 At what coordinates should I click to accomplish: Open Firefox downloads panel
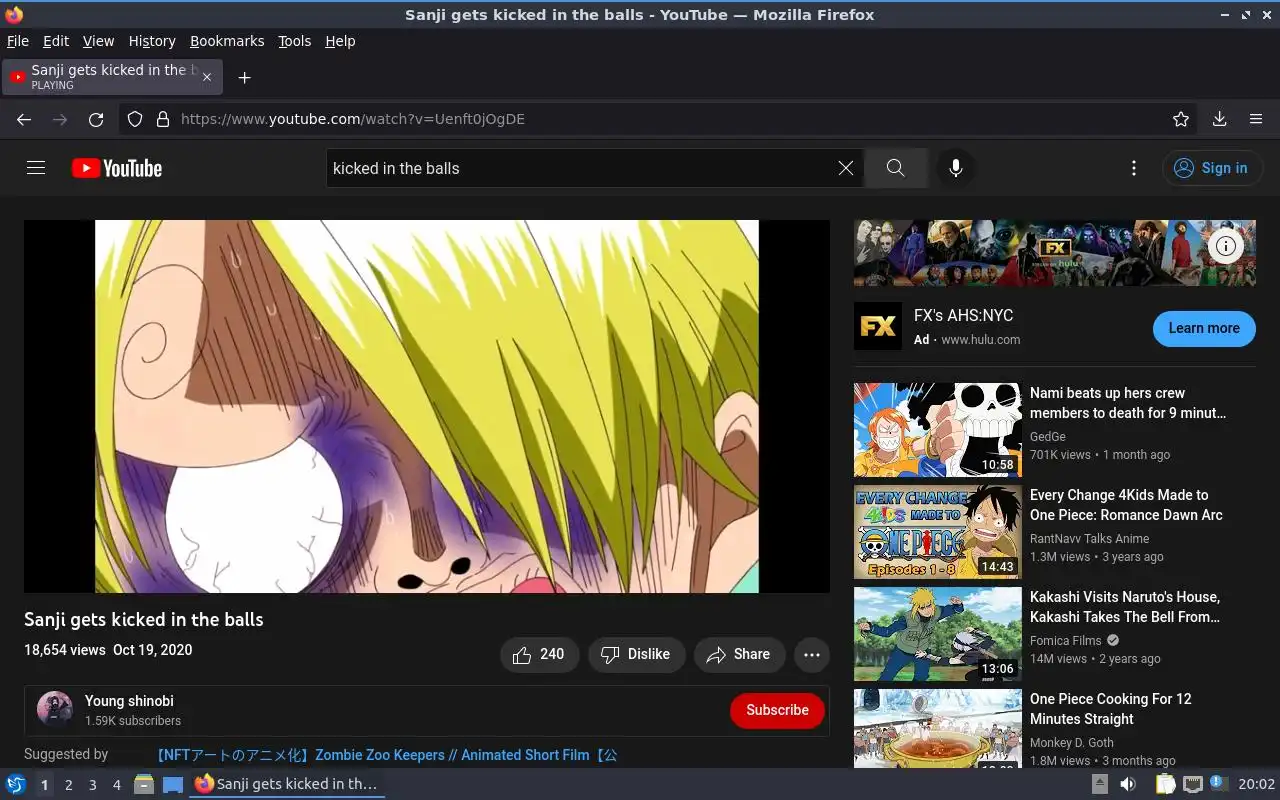tap(1219, 119)
